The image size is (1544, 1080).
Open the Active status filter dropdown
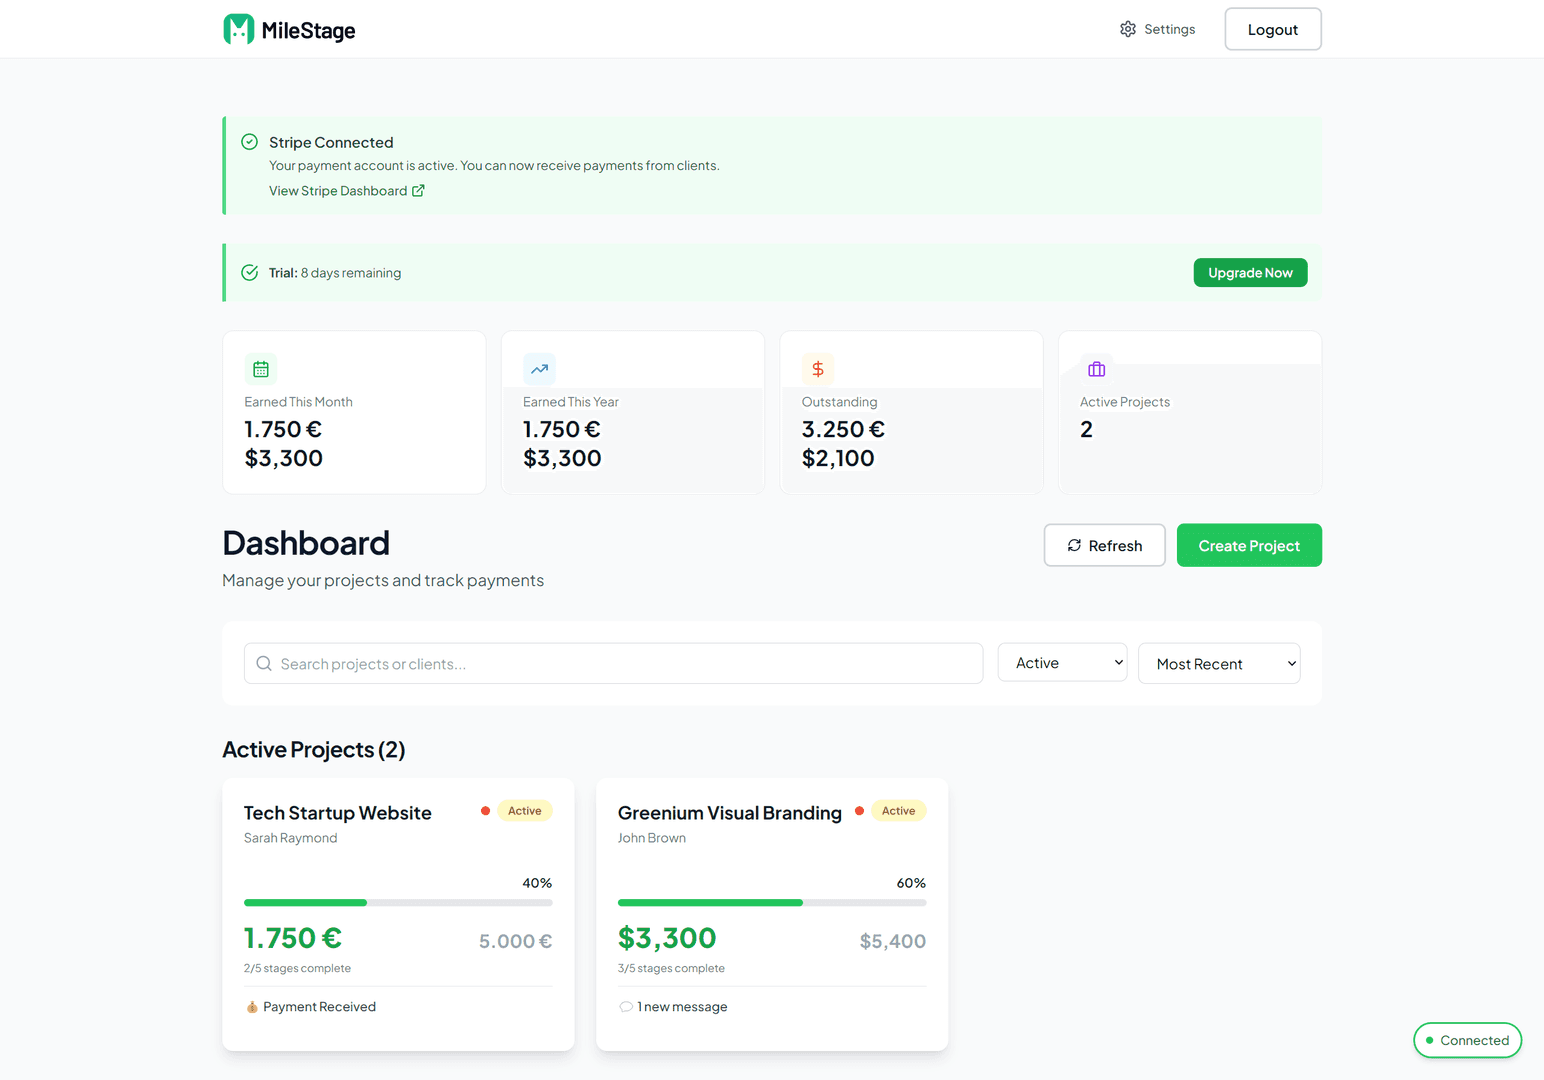(1062, 663)
